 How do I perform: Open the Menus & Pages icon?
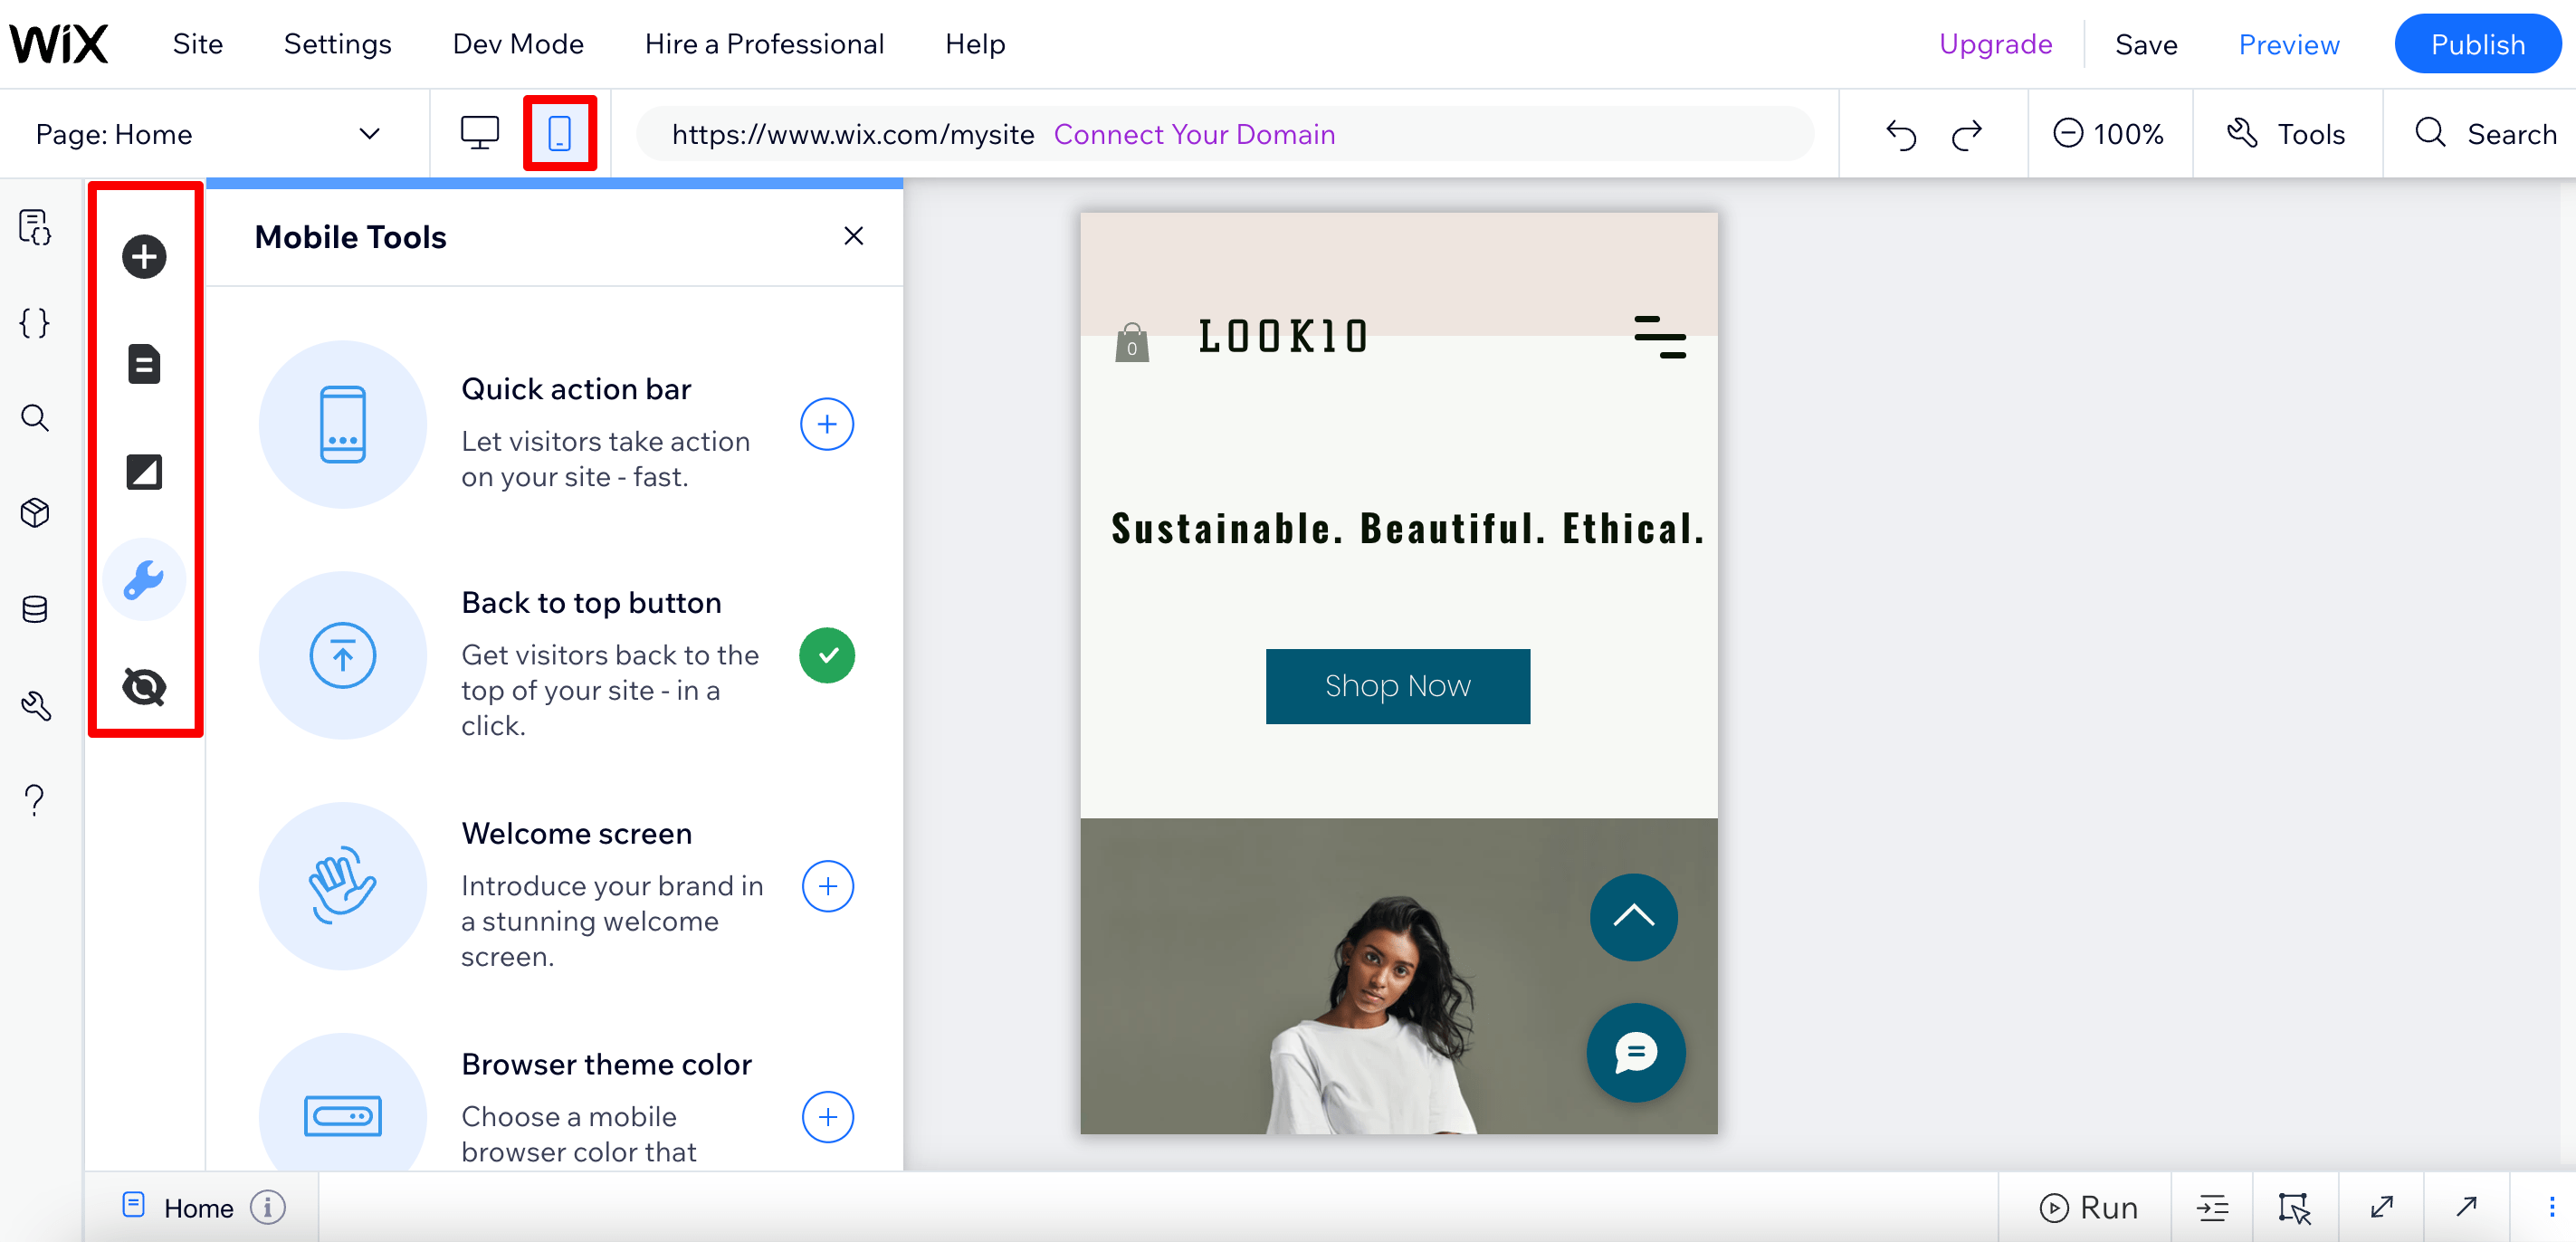(144, 364)
